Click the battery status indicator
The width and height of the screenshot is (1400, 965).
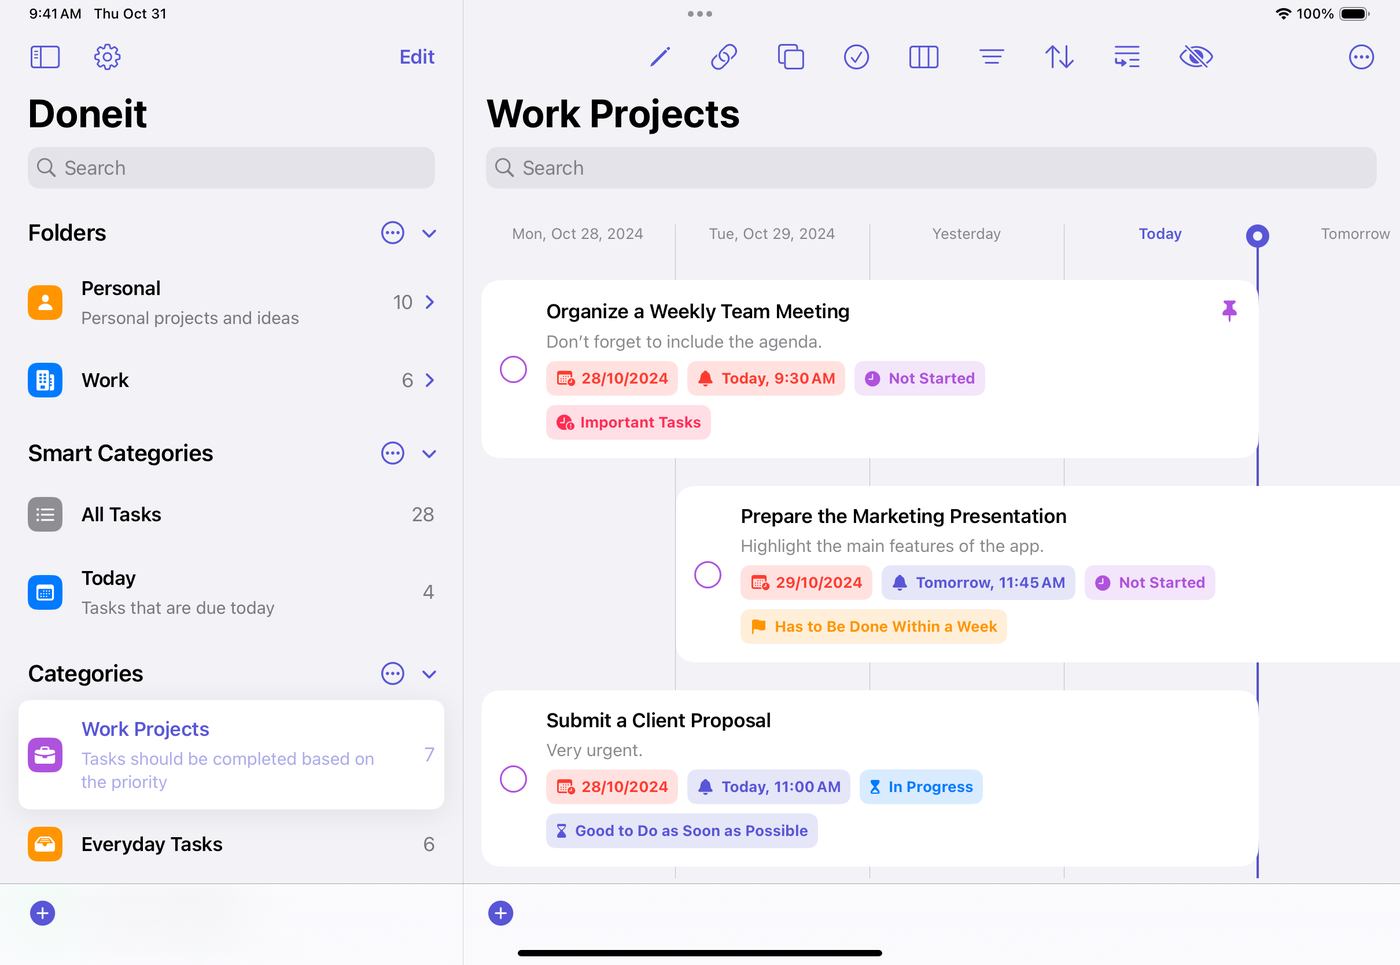pos(1355,14)
